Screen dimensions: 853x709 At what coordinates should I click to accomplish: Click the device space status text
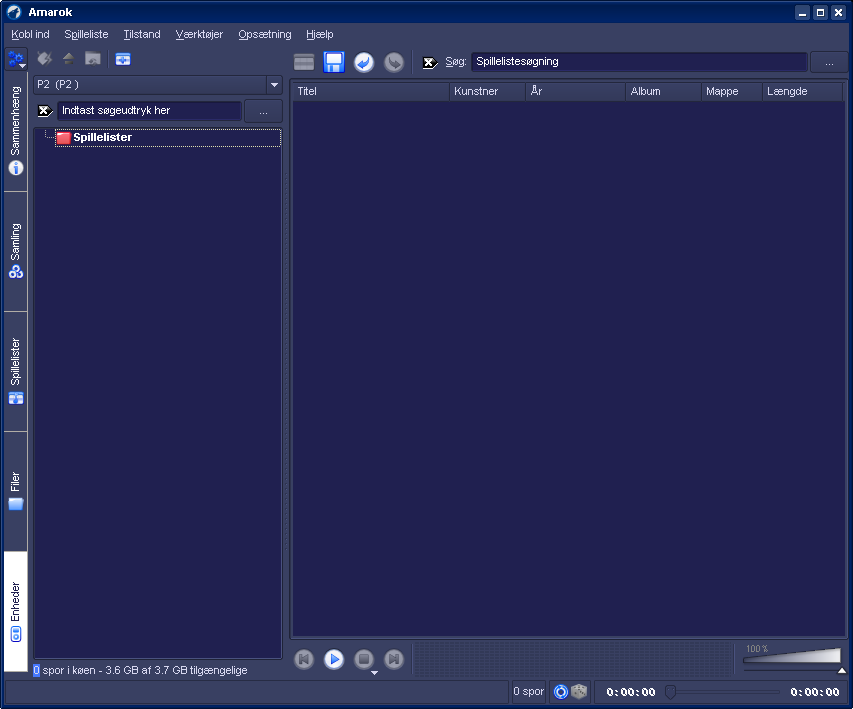[140, 670]
